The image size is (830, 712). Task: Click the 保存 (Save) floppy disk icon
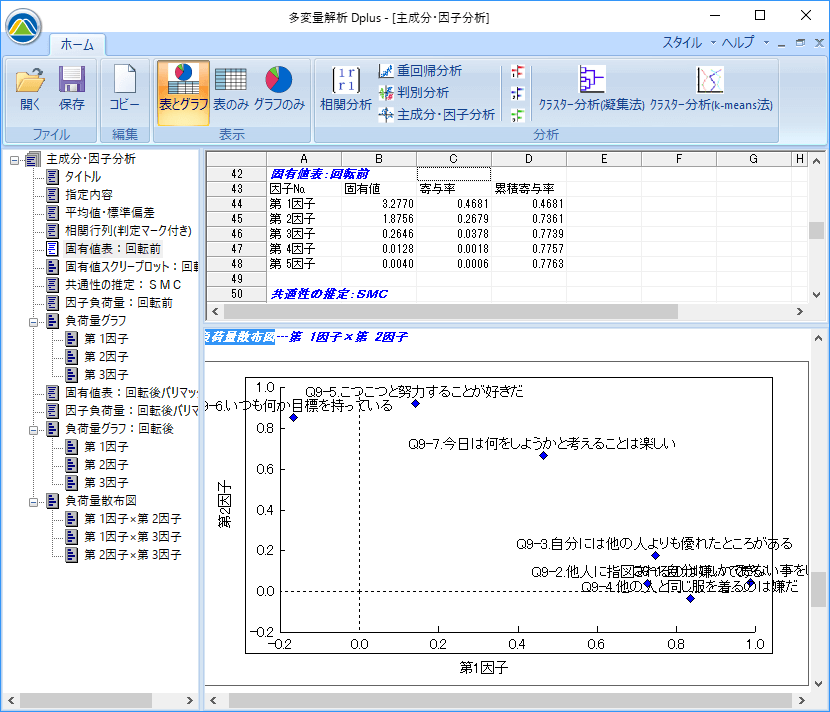[x=71, y=87]
